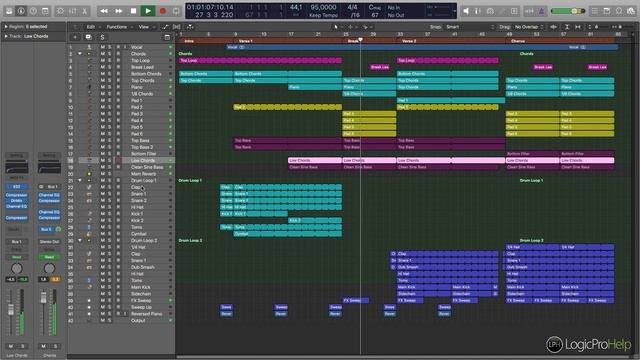Open the left-click pointer tool menu
Viewport: 640px width, 360px height.
[337, 27]
